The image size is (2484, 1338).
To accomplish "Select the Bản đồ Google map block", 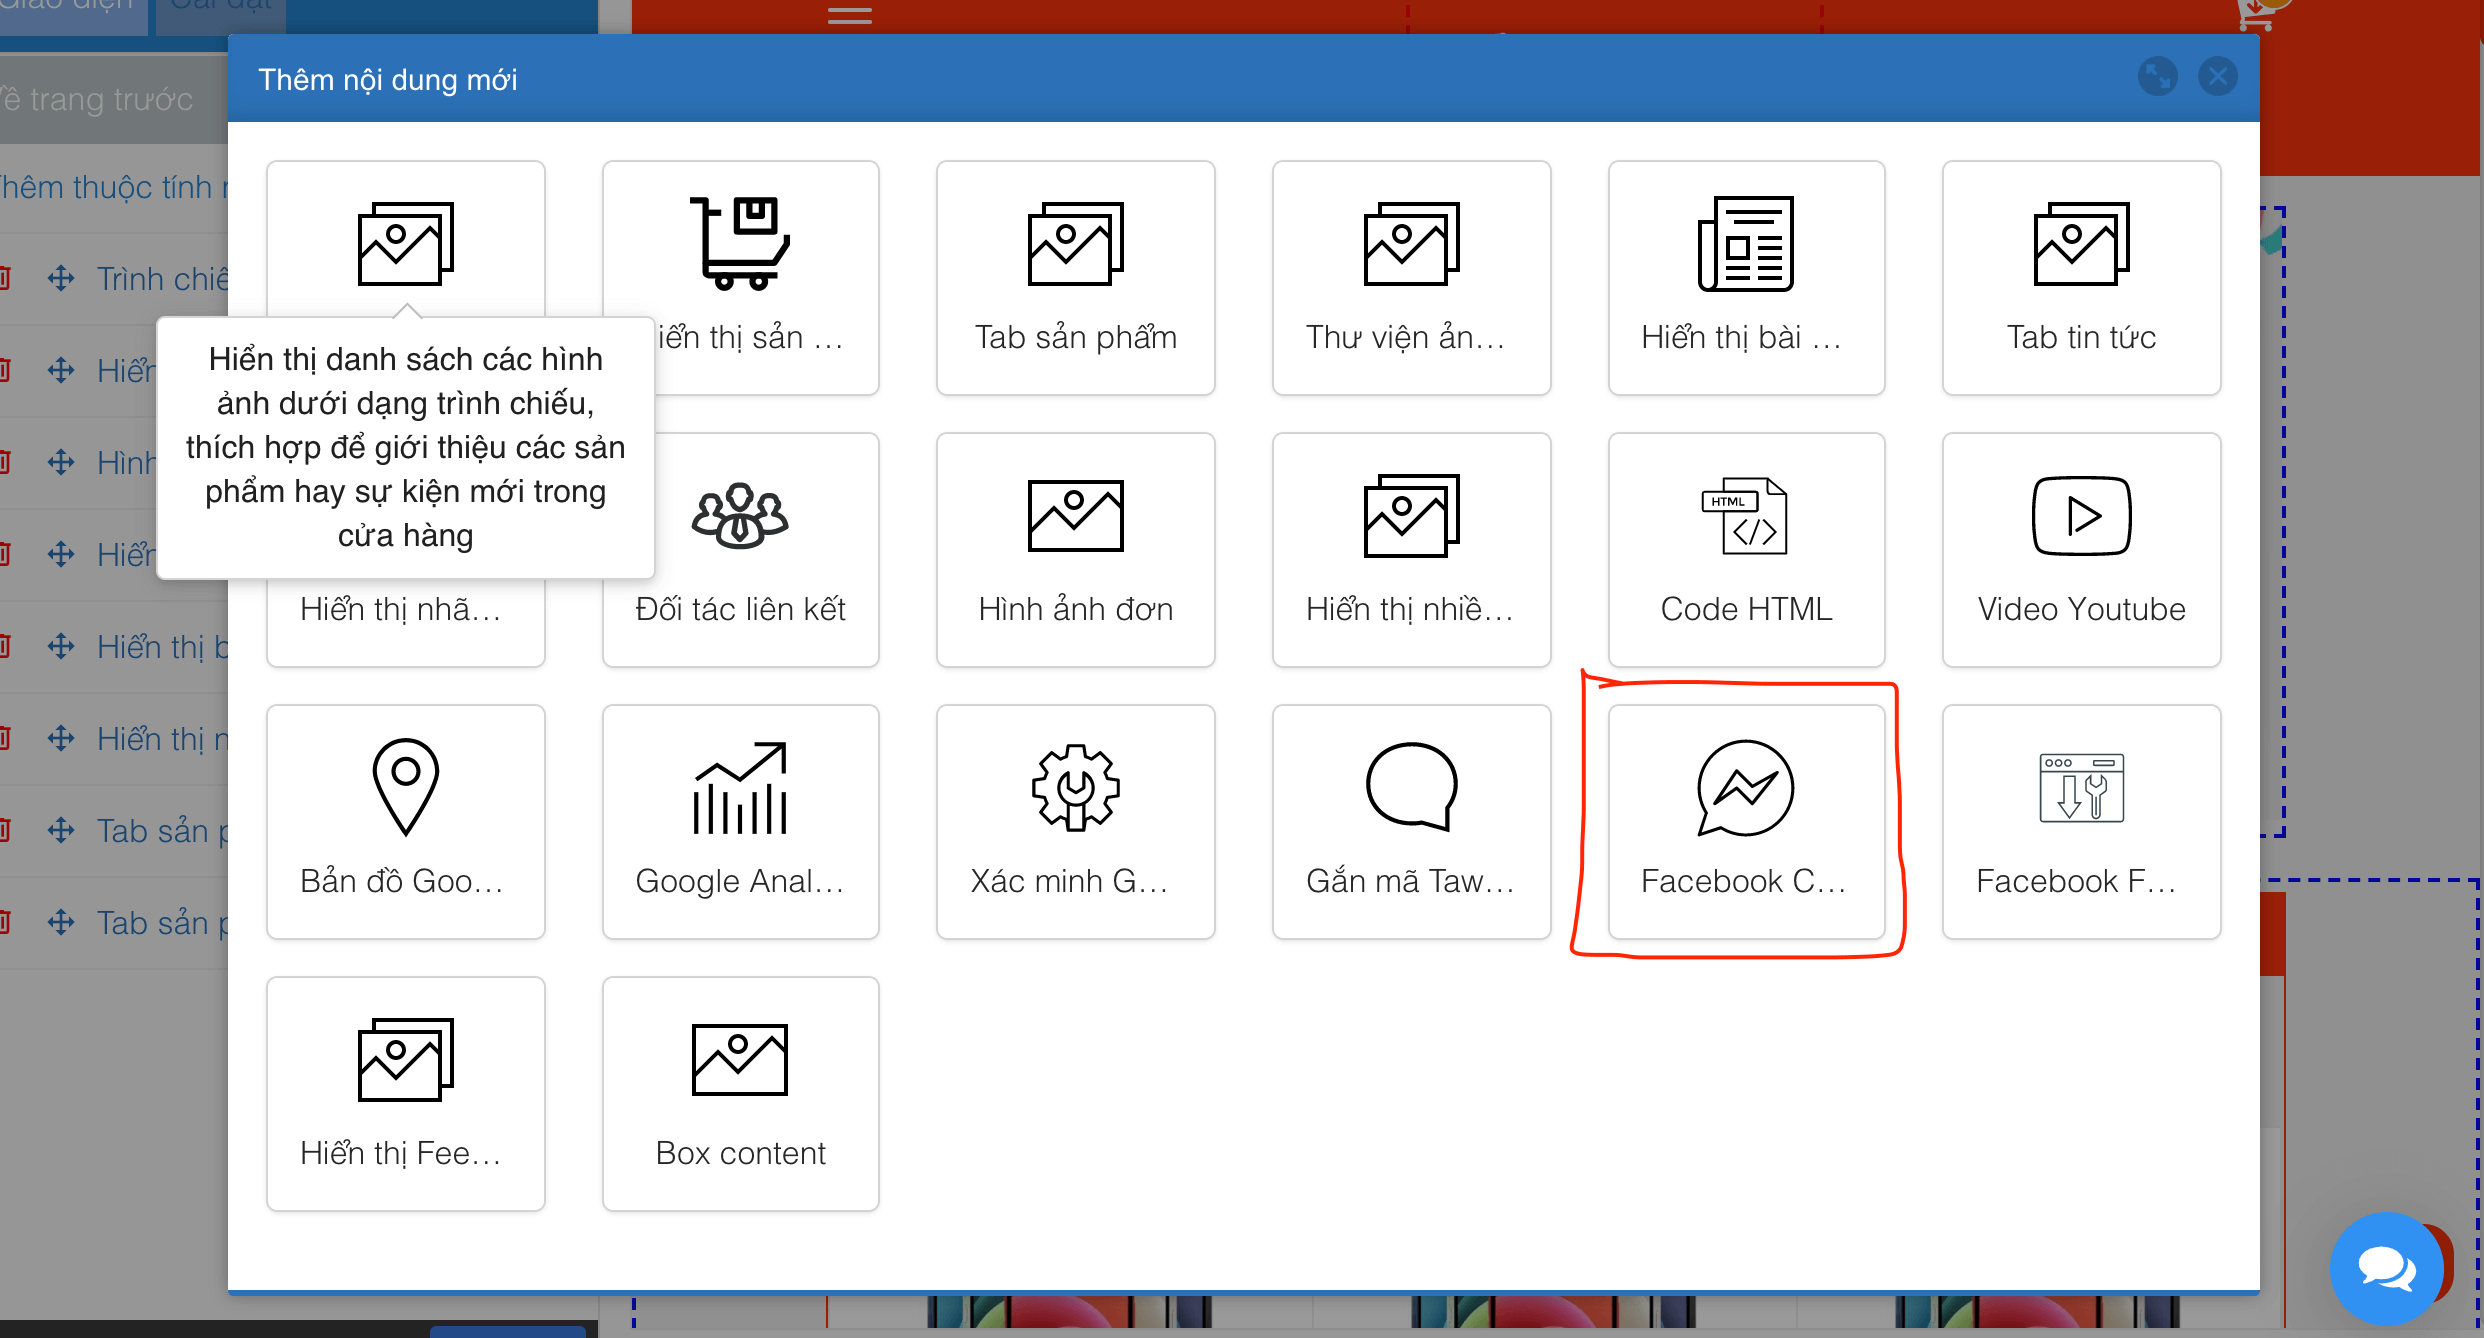I will [405, 822].
